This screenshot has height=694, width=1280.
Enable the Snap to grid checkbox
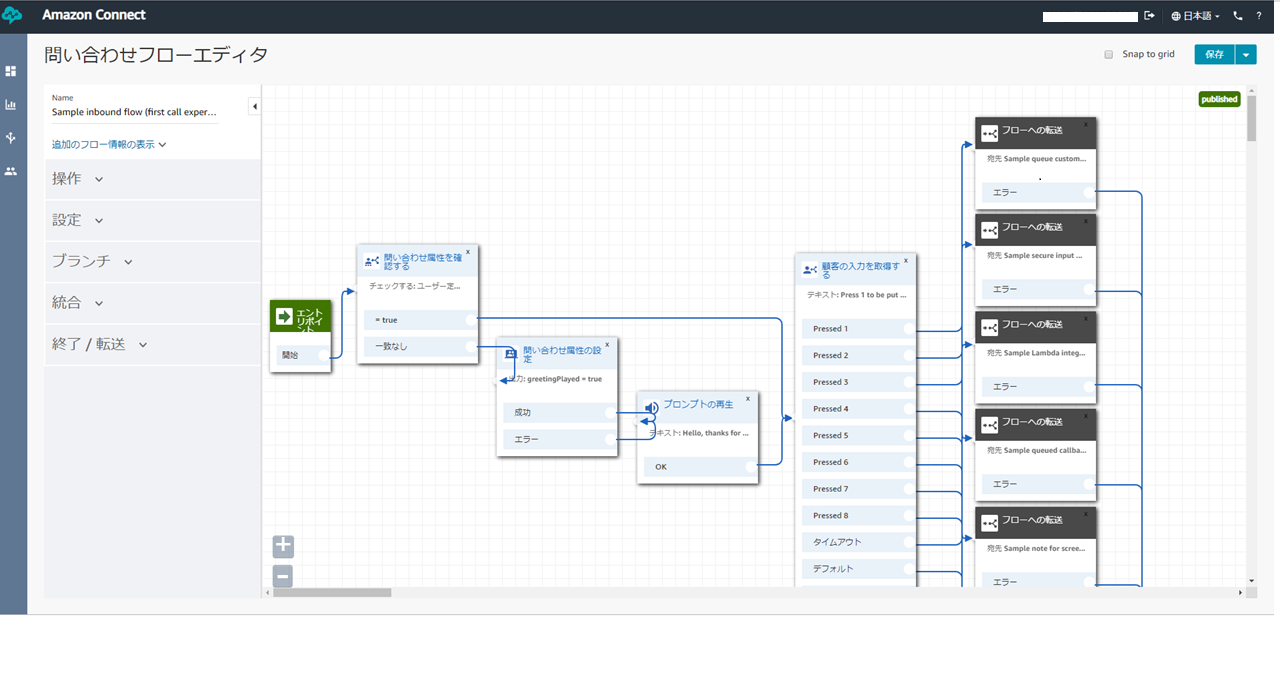1108,55
